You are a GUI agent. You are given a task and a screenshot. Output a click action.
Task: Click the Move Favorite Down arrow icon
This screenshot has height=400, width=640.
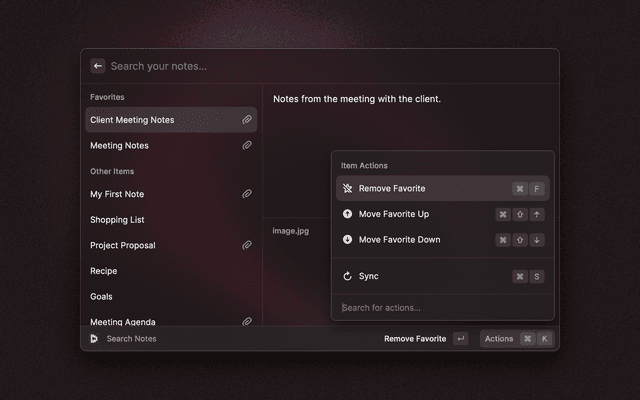347,240
